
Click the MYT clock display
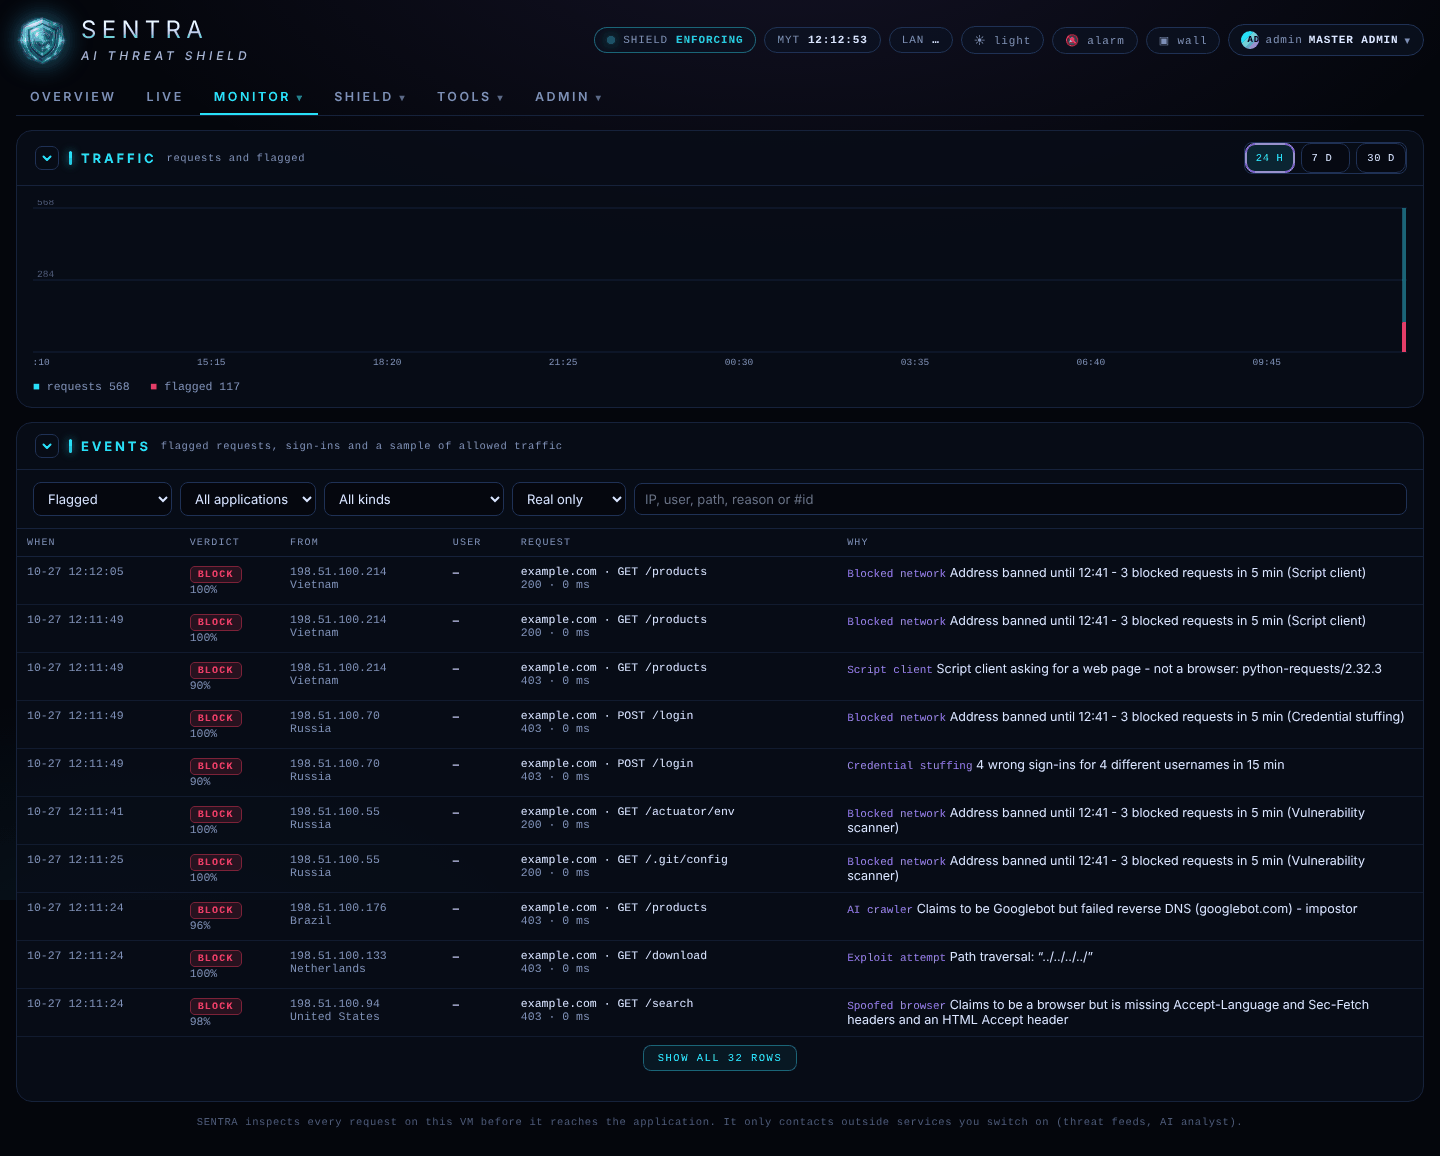(x=822, y=40)
